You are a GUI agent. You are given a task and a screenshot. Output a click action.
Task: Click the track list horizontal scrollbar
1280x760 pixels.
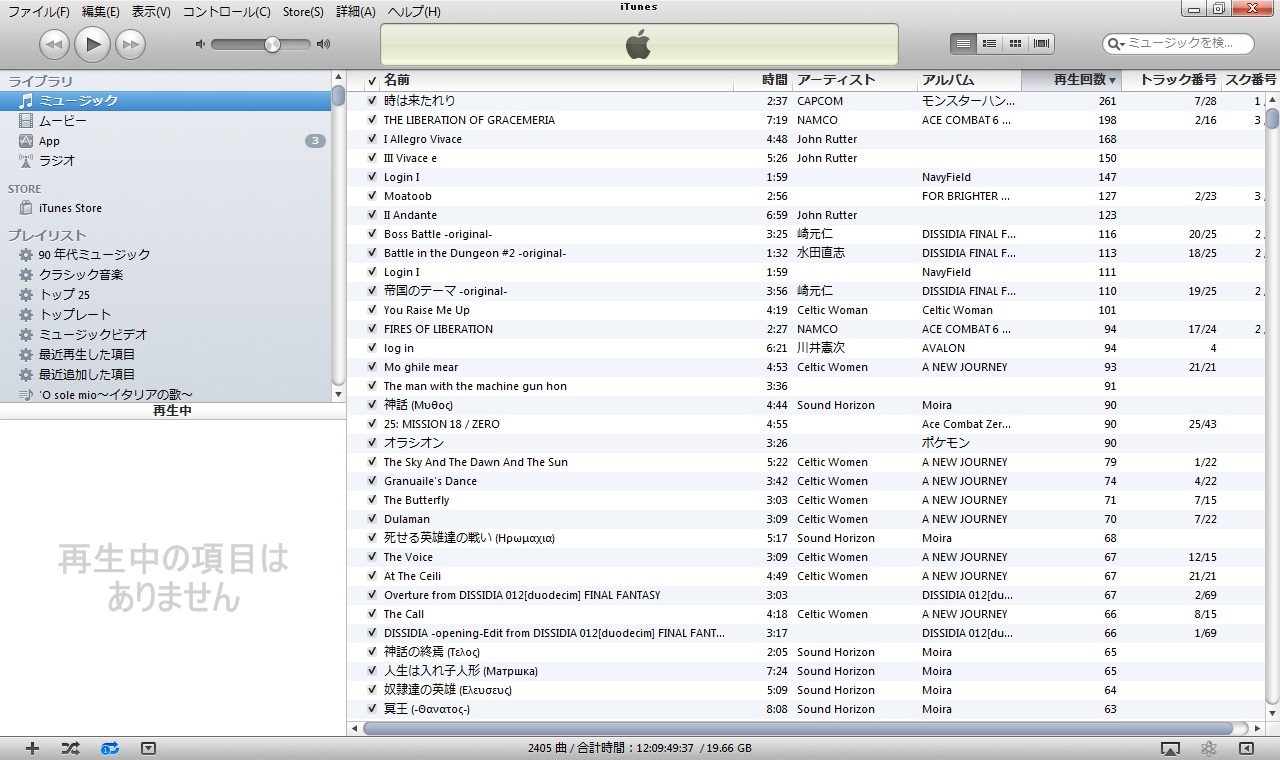click(806, 728)
